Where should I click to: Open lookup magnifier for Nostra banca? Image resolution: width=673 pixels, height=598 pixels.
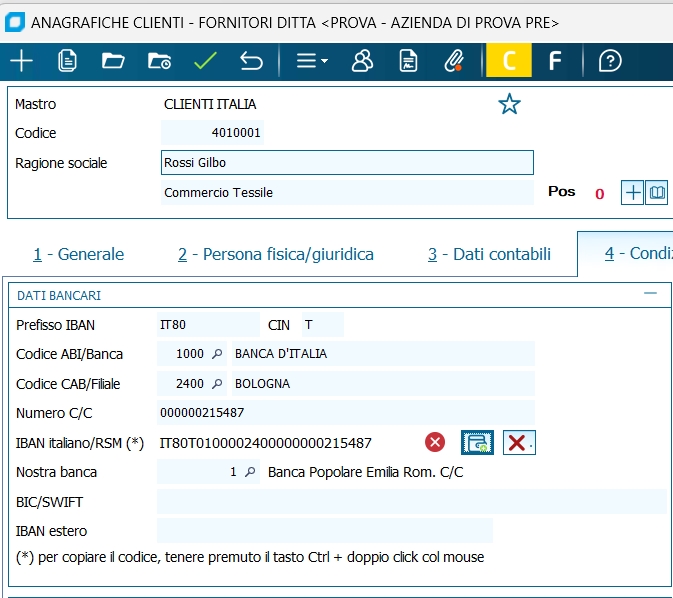(250, 472)
